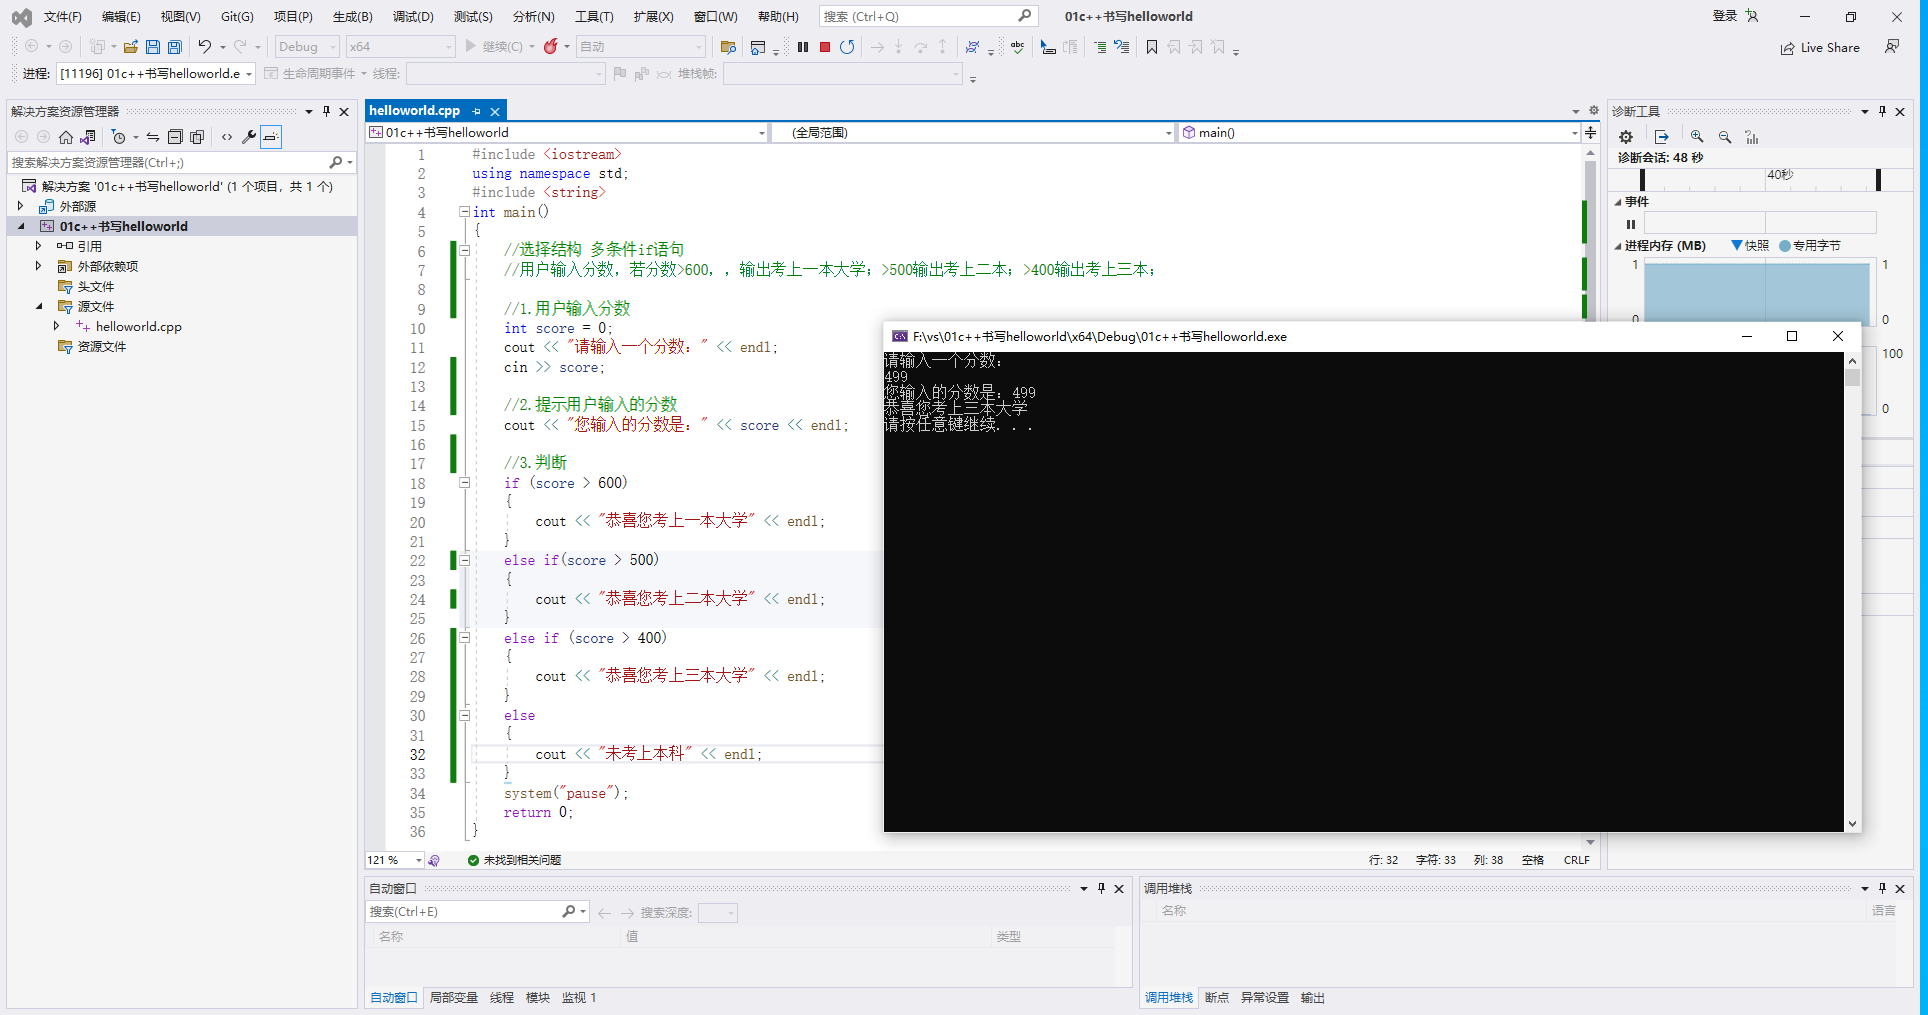The height and width of the screenshot is (1015, 1928).
Task: Click the console window vertical scrollbar
Action: click(1852, 592)
